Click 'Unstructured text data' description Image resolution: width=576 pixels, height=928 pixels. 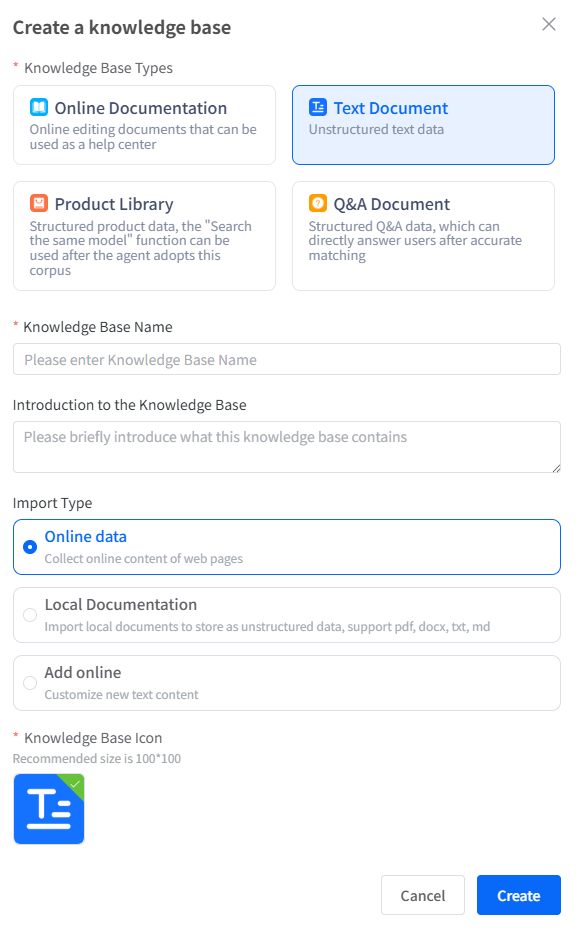pos(376,129)
